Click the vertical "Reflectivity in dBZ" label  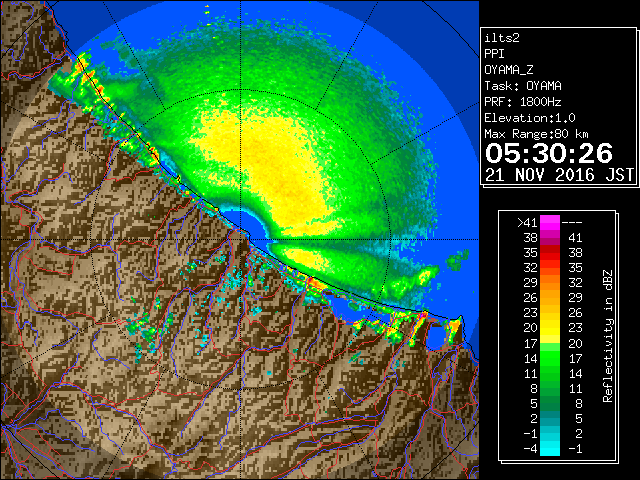coord(608,336)
